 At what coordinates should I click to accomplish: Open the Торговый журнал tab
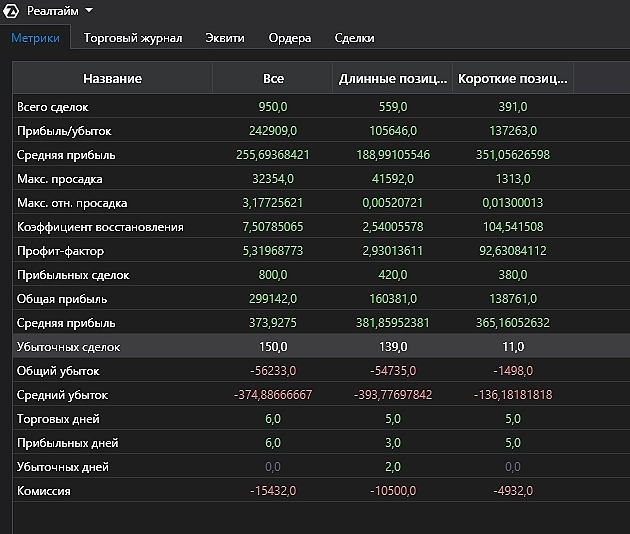pyautogui.click(x=133, y=38)
